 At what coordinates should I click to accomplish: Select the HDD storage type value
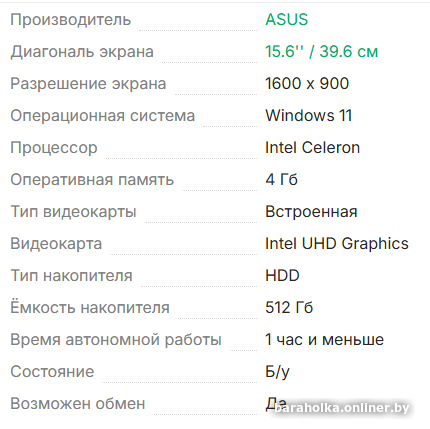point(282,275)
